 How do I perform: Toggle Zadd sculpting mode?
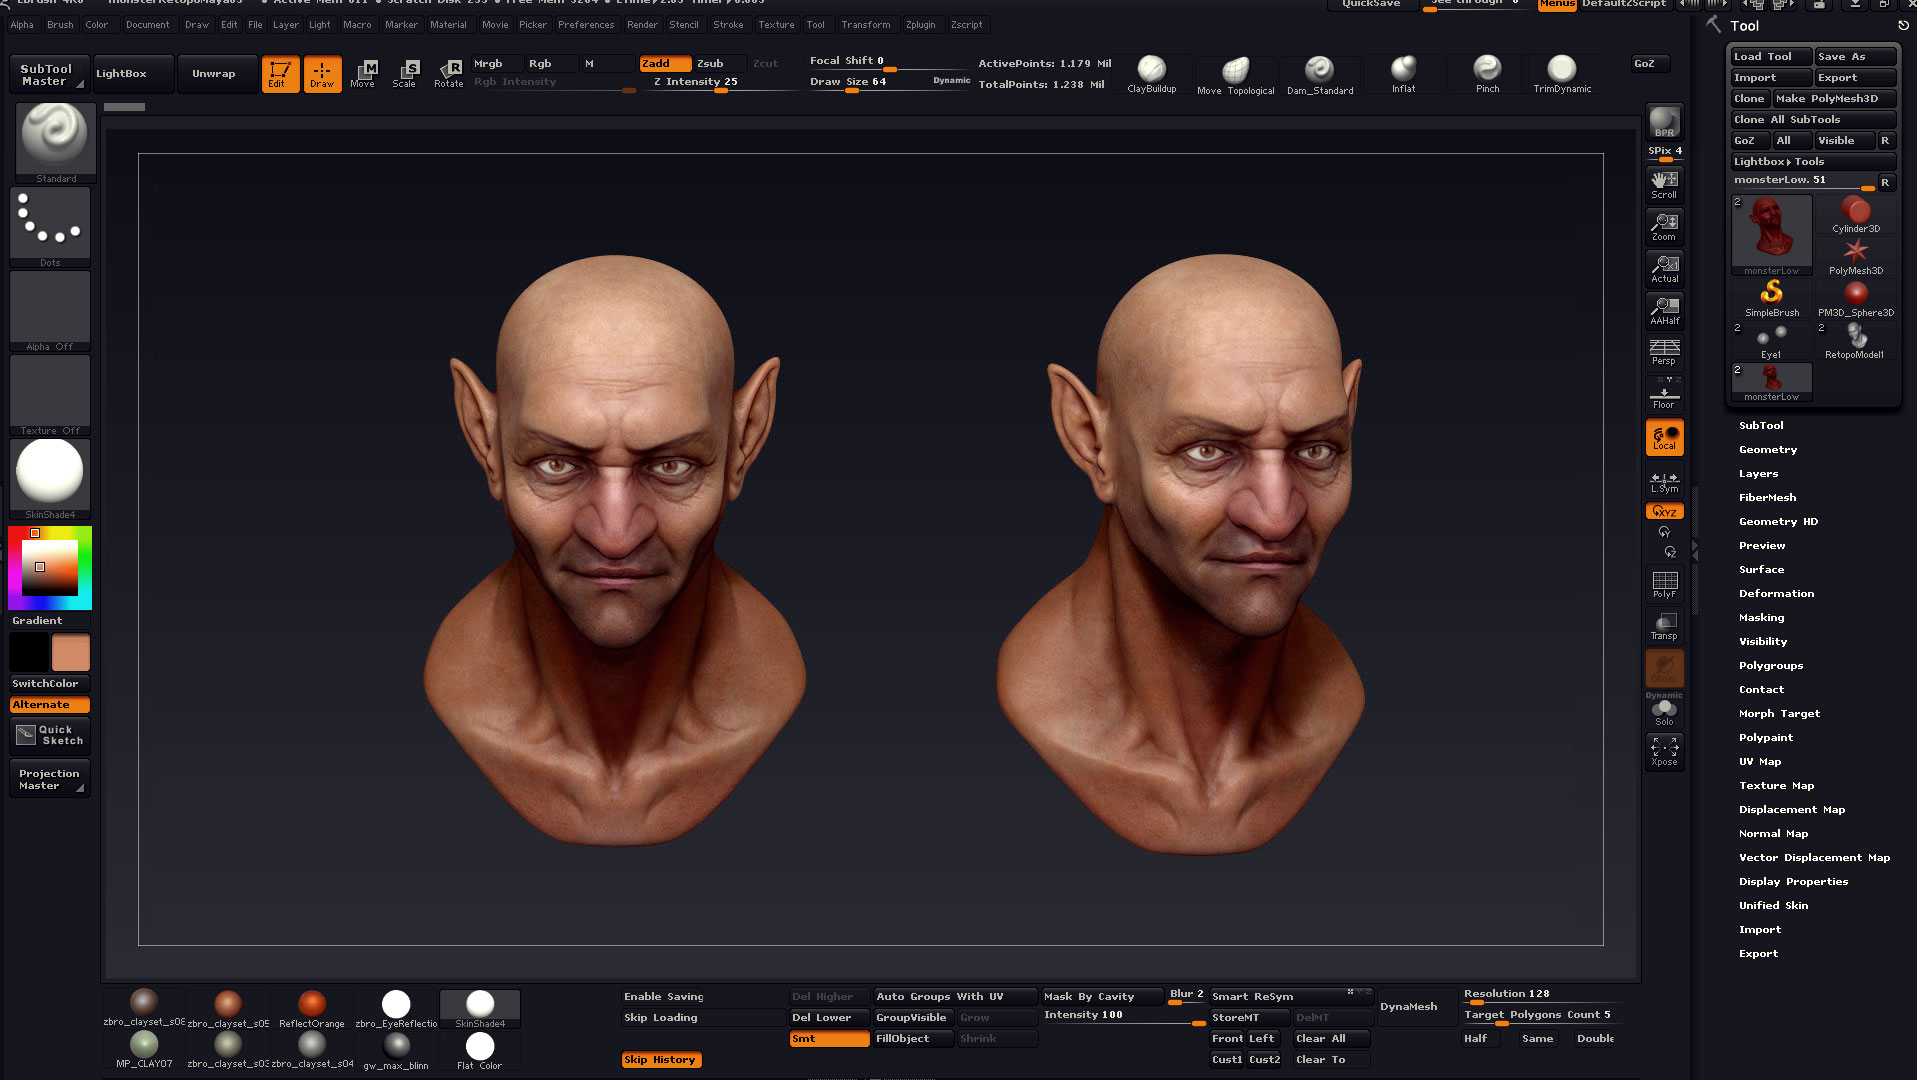click(665, 63)
